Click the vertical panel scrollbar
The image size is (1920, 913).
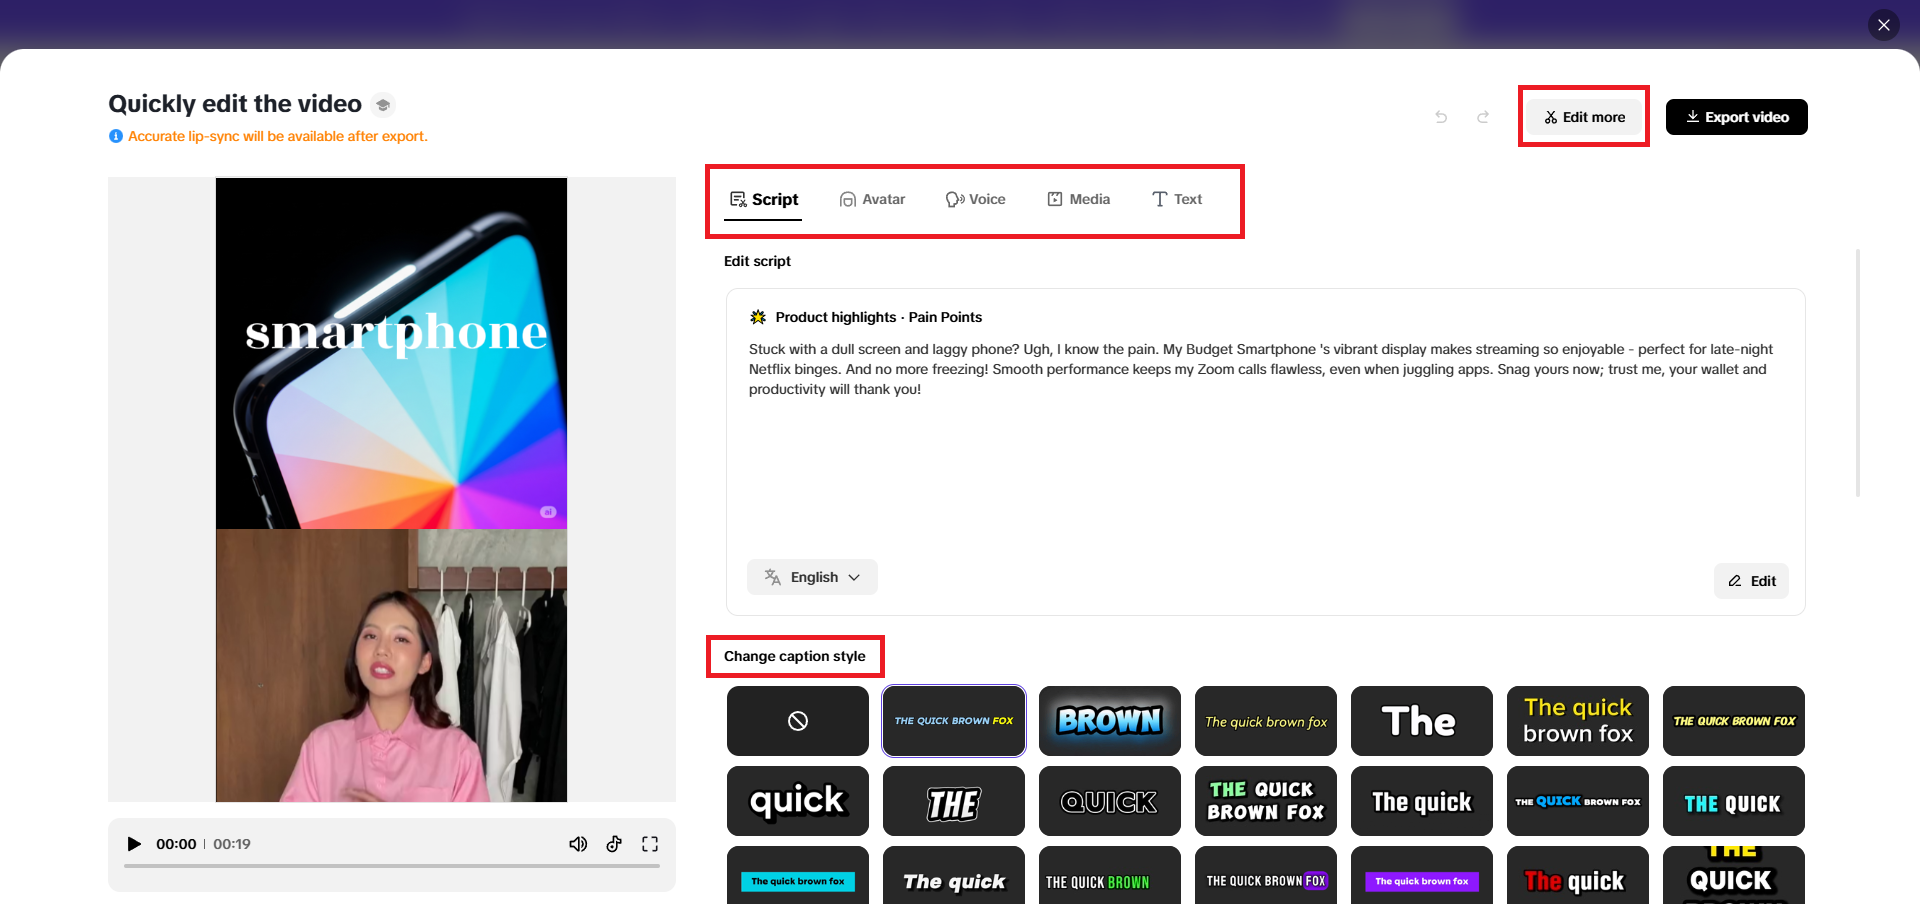(1858, 372)
